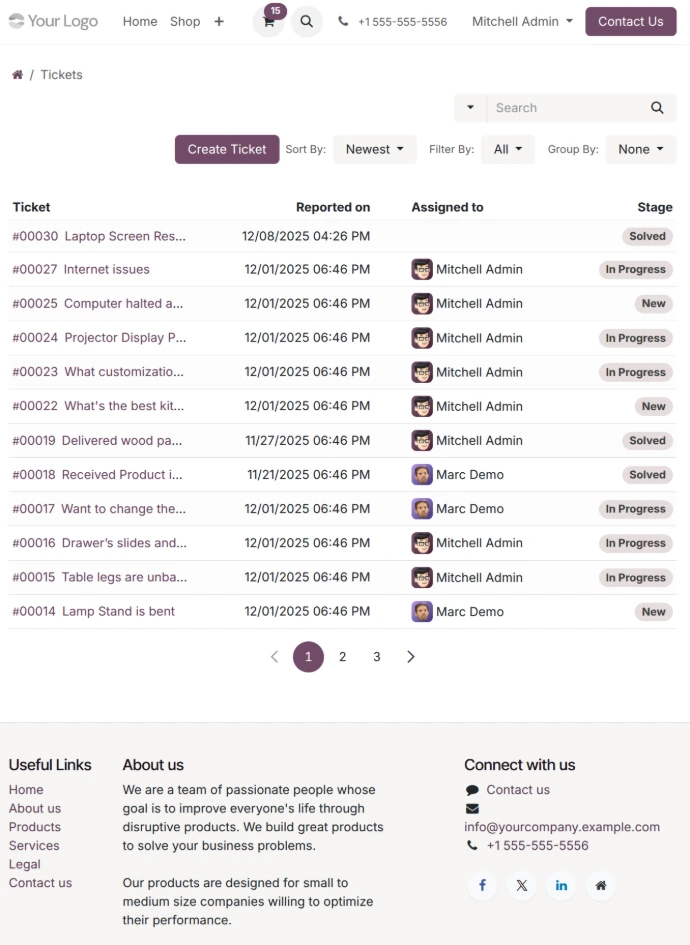
Task: Submit search with the tickets magnifier icon
Action: coord(657,108)
